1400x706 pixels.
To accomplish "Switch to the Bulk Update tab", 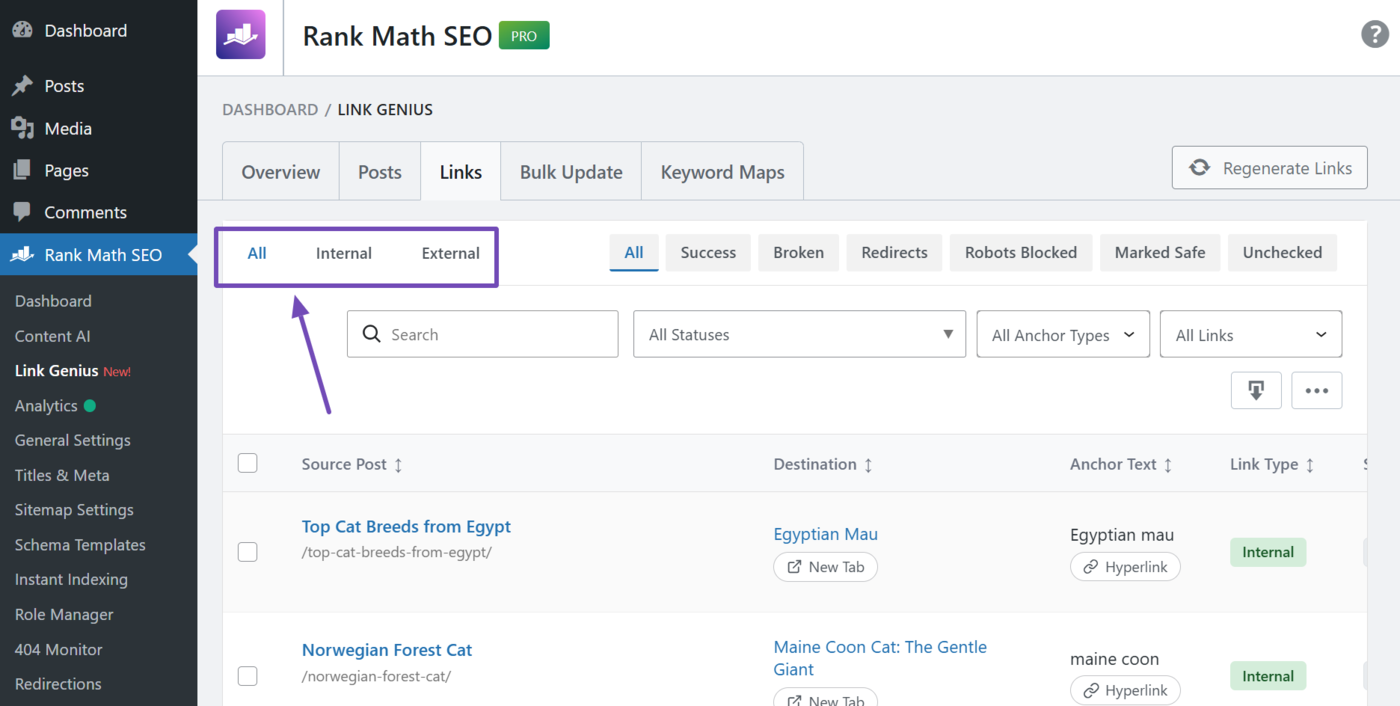I will tap(570, 171).
